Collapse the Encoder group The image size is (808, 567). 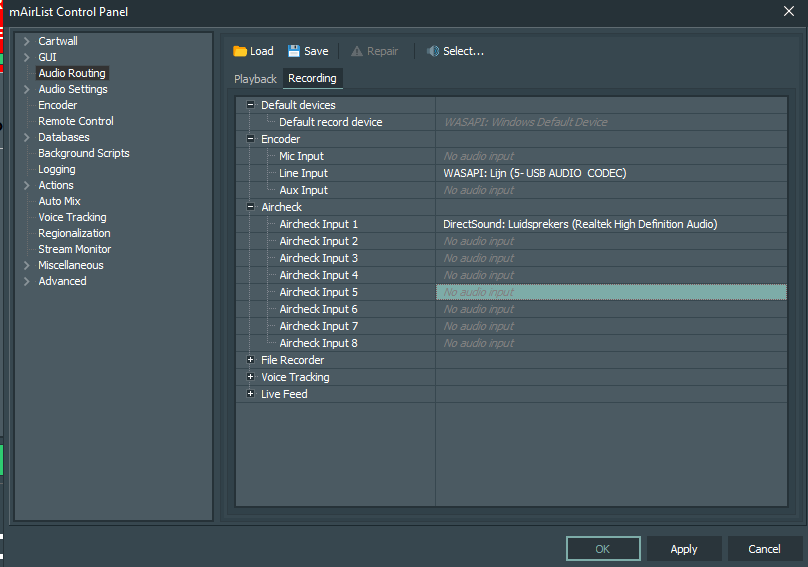tap(250, 139)
